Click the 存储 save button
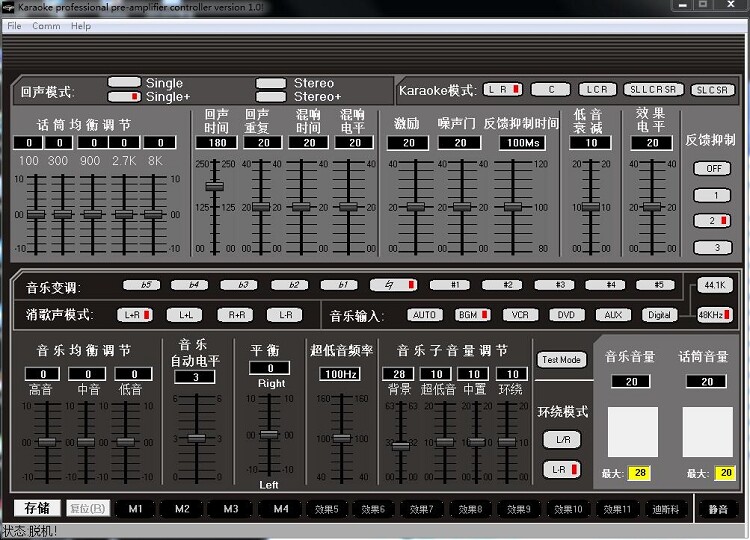Image resolution: width=750 pixels, height=540 pixels. click(x=37, y=508)
